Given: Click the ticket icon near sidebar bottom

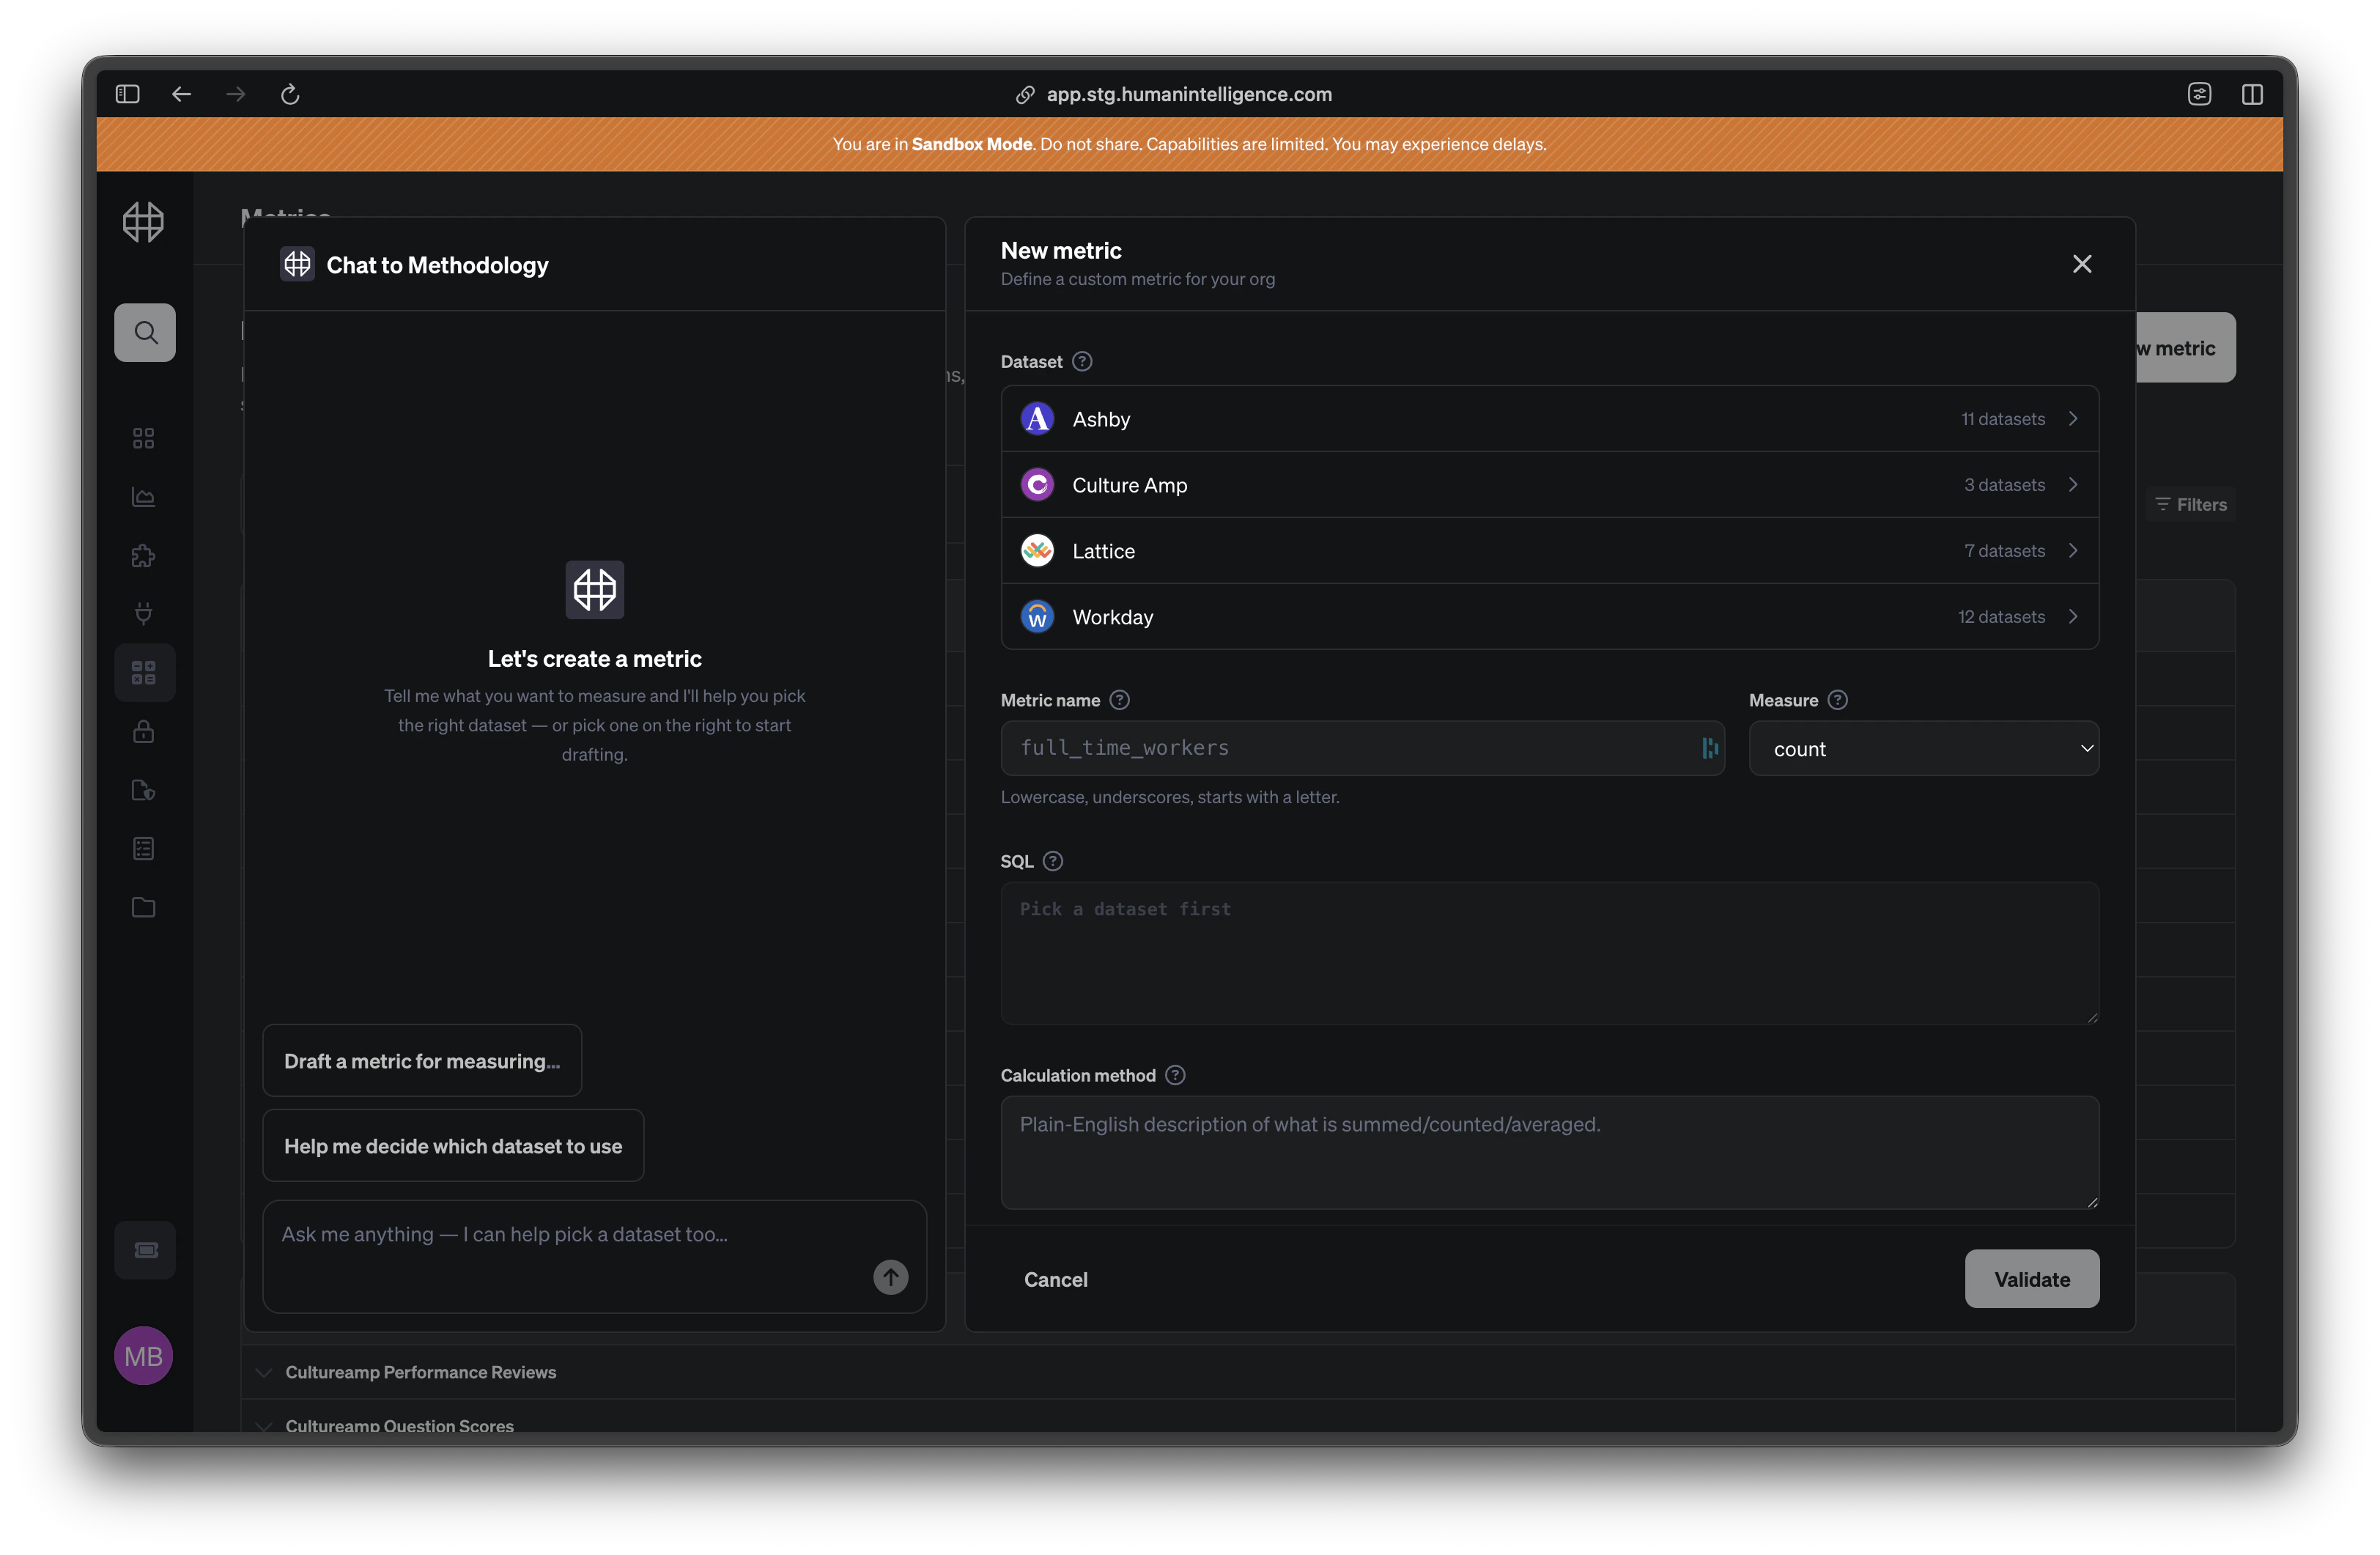Looking at the screenshot, I should click(x=146, y=1250).
